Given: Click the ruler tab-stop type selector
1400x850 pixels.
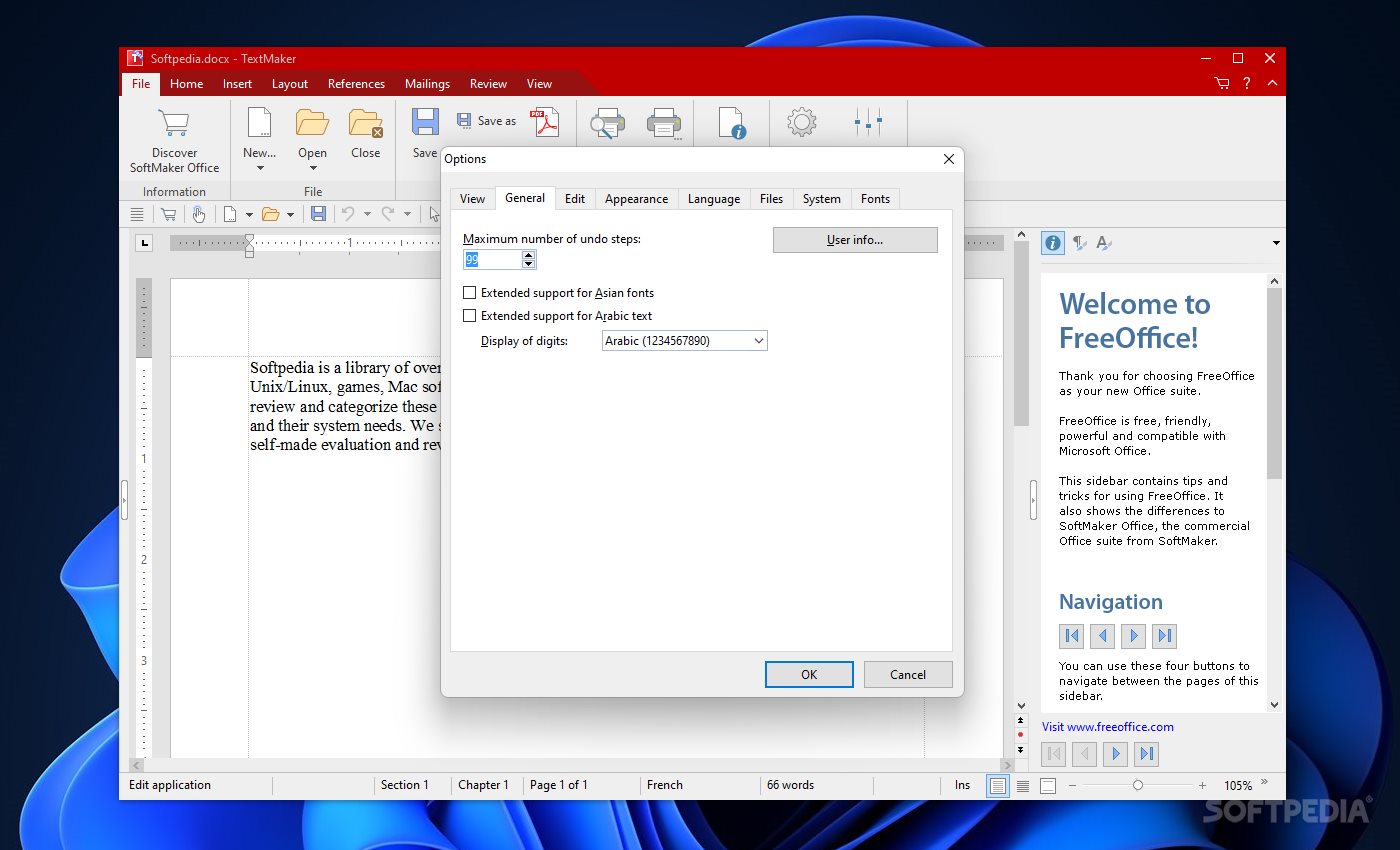Looking at the screenshot, I should click(x=145, y=242).
